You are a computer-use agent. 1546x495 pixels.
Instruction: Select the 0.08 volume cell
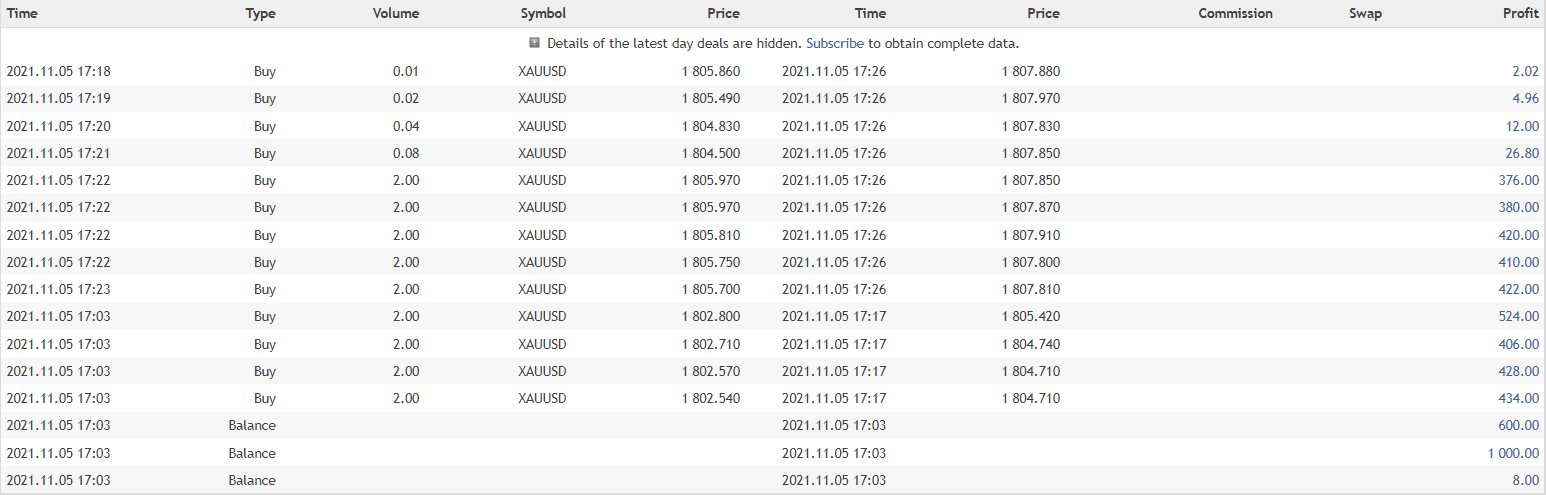(406, 153)
